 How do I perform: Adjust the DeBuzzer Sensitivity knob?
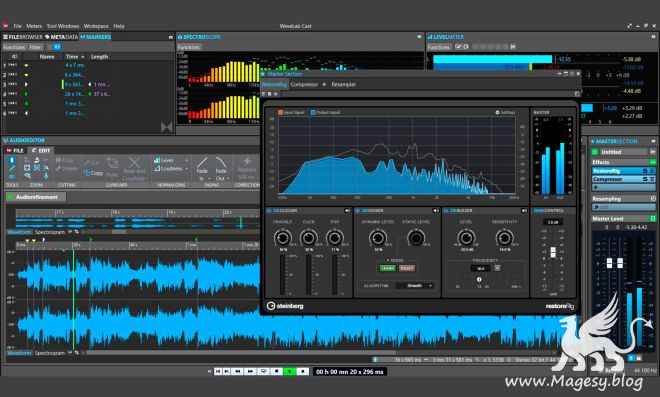[504, 238]
